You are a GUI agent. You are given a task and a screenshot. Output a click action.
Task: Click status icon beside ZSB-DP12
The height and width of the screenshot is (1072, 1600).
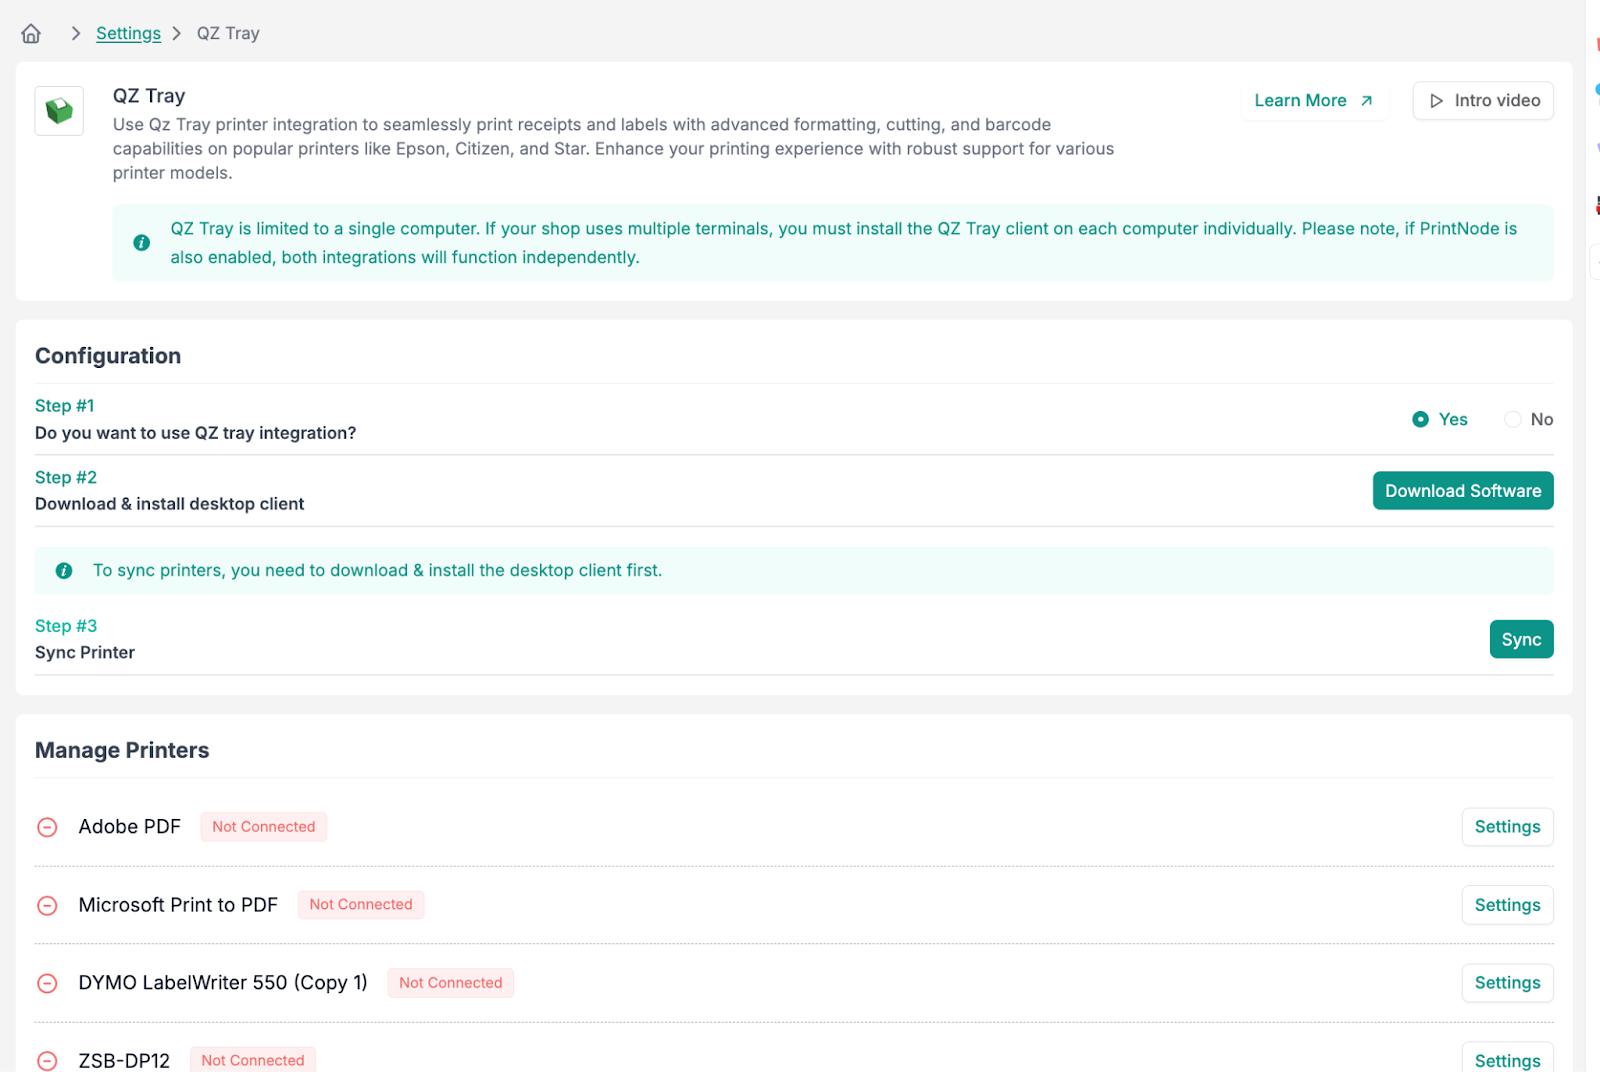(x=47, y=1060)
